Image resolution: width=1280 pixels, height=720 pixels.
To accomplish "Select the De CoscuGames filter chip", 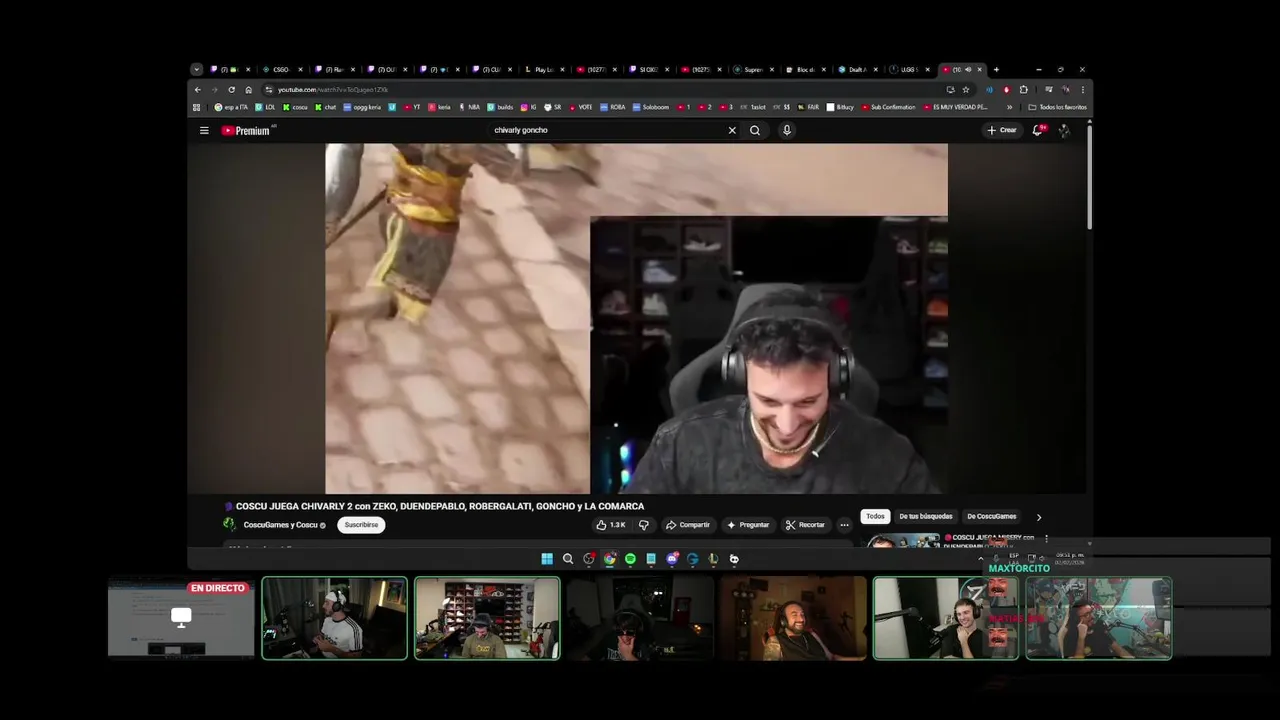I will coord(991,516).
